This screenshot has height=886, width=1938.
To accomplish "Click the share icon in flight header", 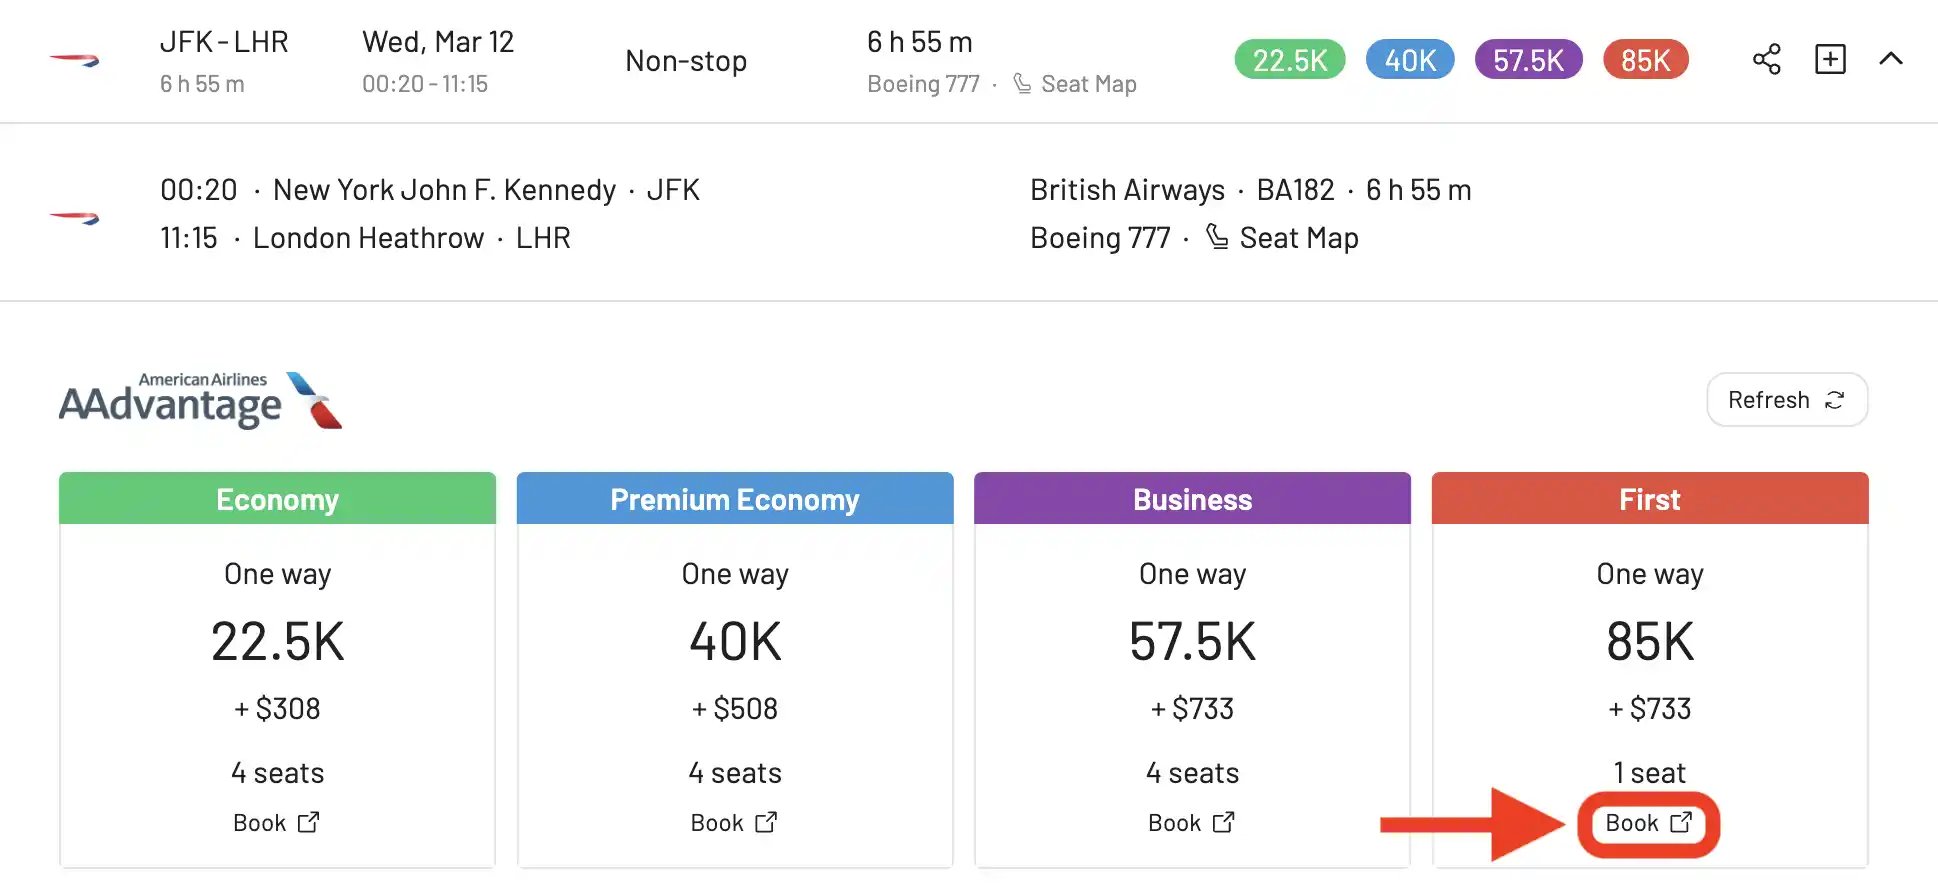I will pos(1767,59).
